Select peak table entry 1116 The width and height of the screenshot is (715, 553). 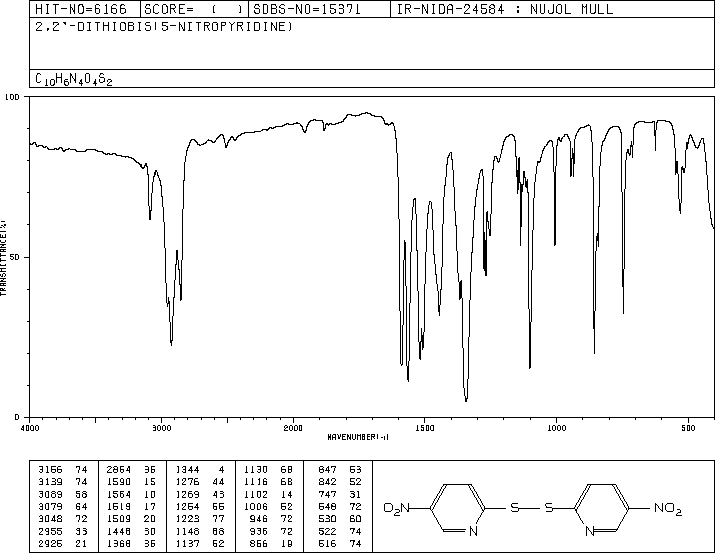click(x=256, y=481)
